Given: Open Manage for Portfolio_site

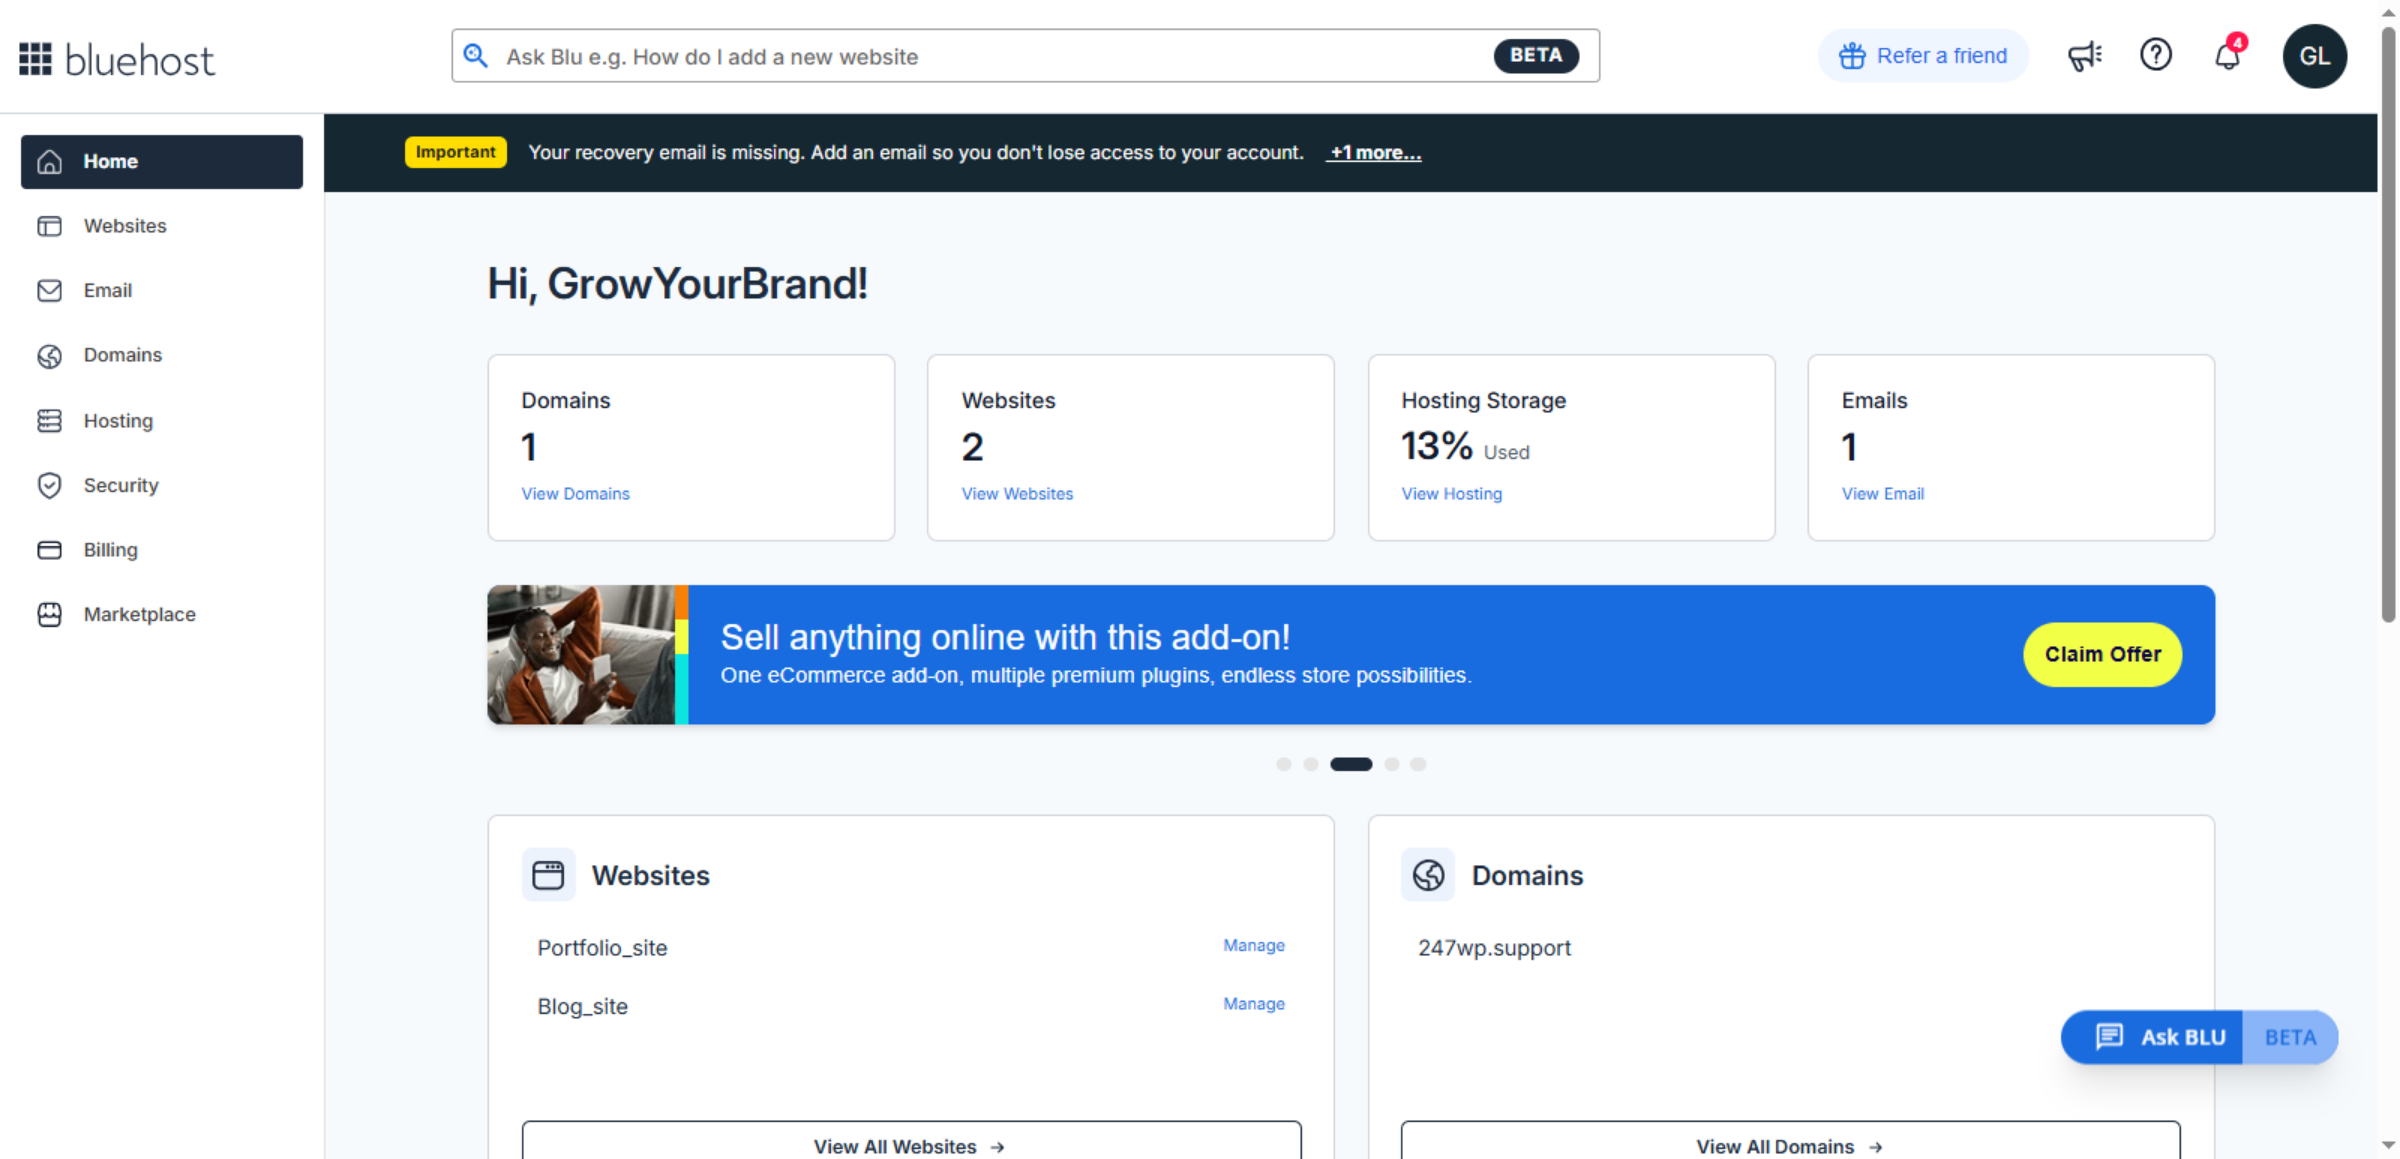Looking at the screenshot, I should click(x=1254, y=945).
